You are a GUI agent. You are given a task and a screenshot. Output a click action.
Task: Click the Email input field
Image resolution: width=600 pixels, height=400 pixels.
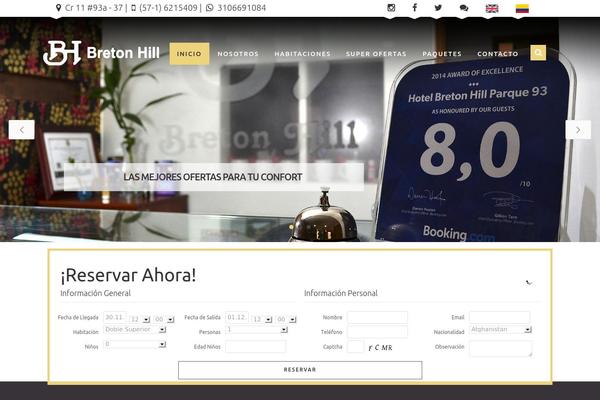tap(499, 317)
